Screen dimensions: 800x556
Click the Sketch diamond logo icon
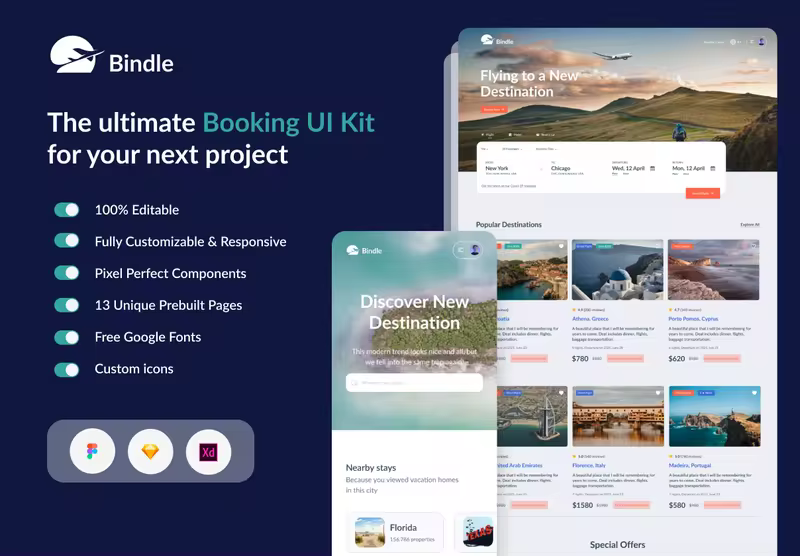click(x=150, y=451)
